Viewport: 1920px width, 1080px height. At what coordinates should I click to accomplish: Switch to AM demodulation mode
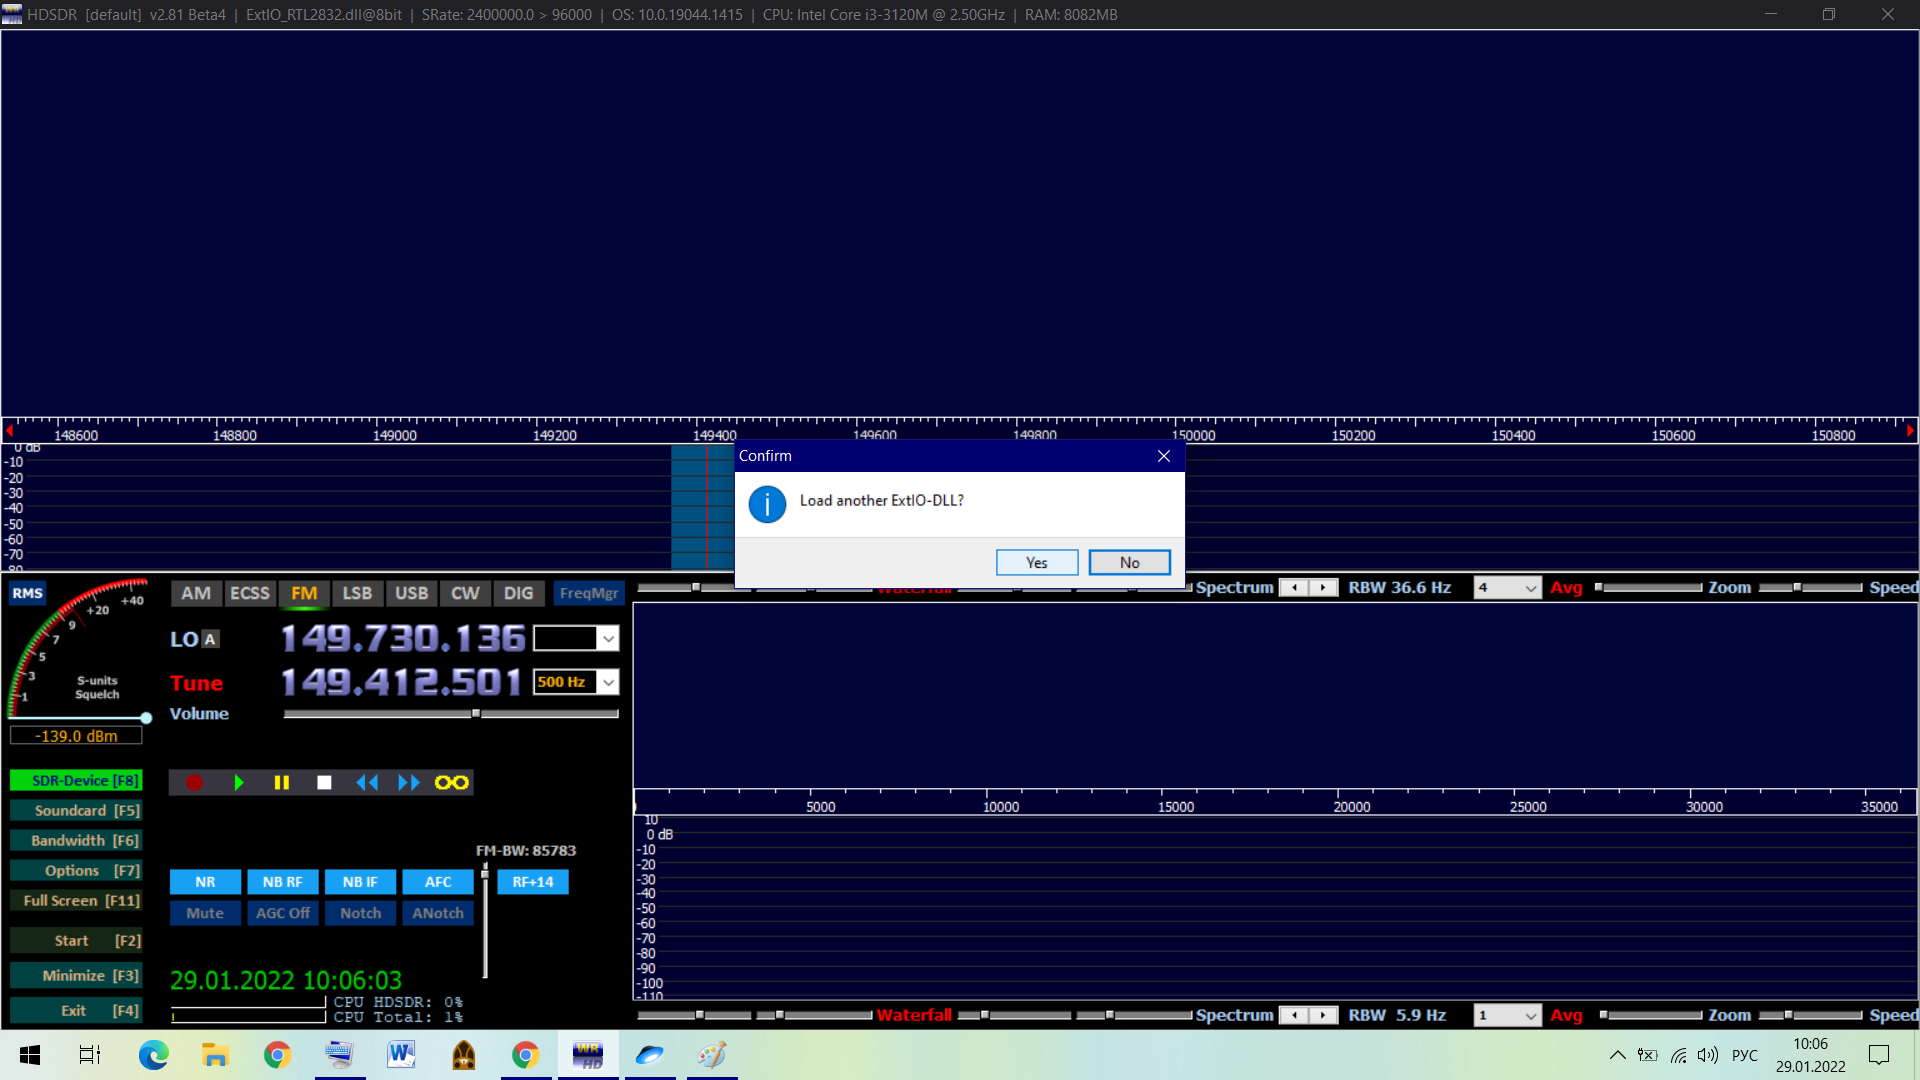[196, 593]
